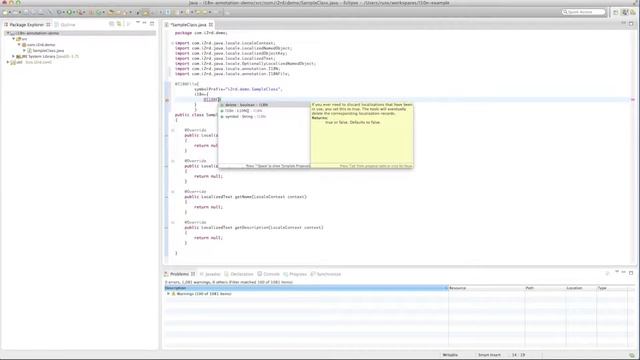
Task: Maximize the Package Explorer panel
Action: (x=152, y=23)
